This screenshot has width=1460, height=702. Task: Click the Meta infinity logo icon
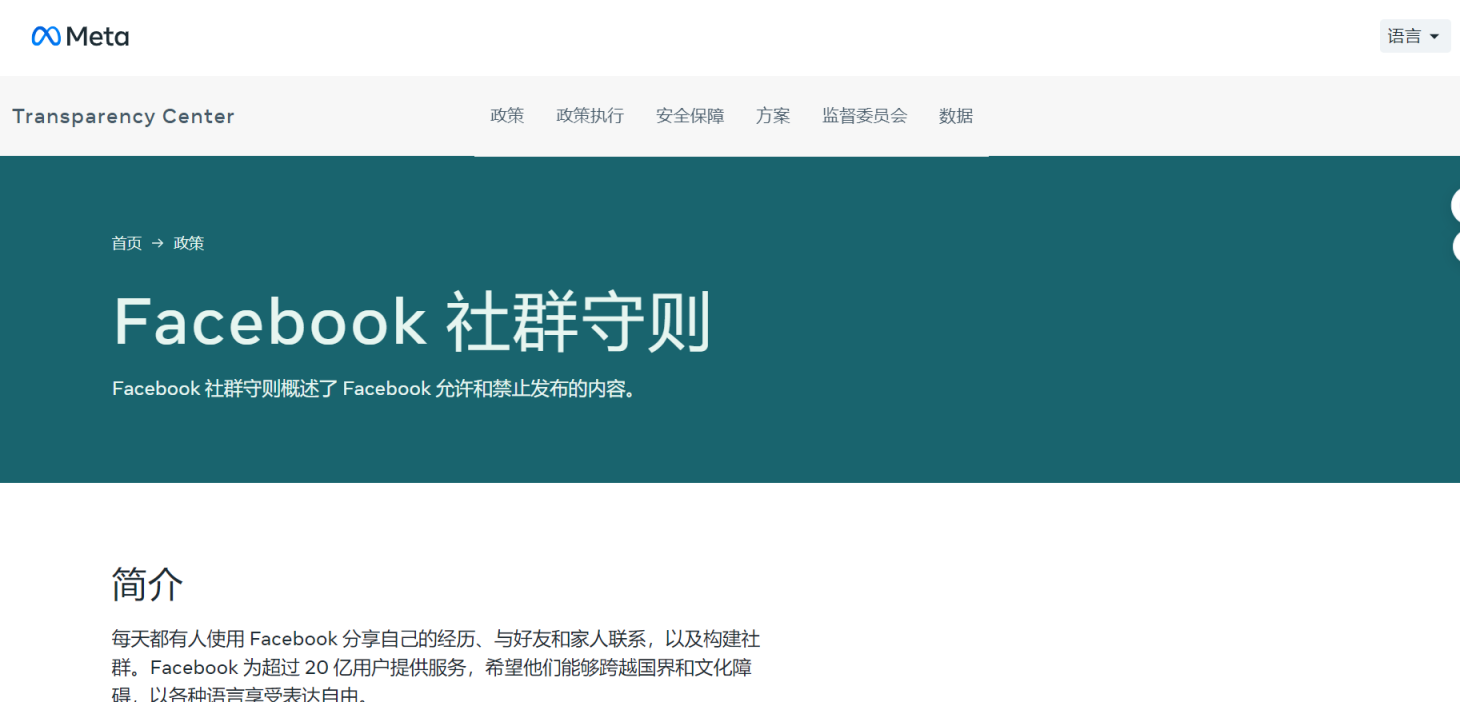tap(44, 36)
